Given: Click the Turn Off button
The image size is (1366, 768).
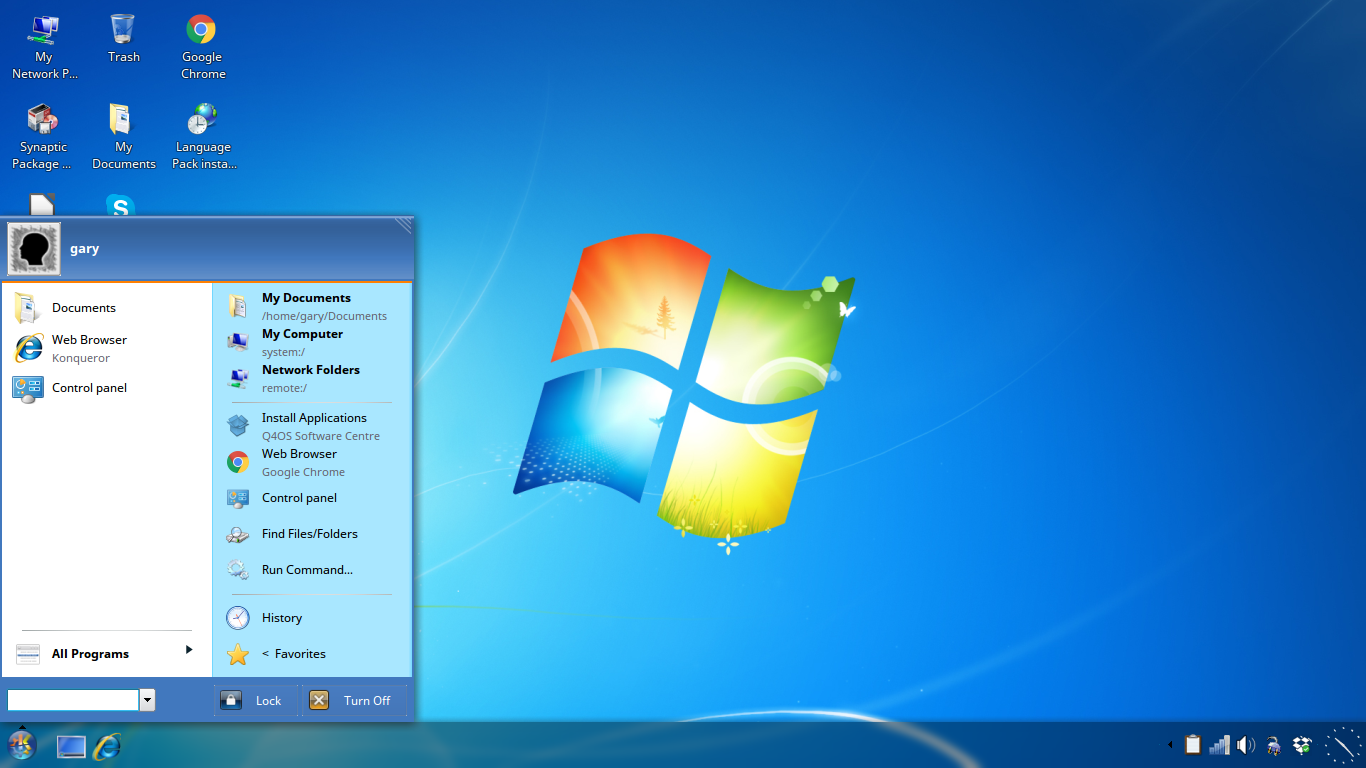Looking at the screenshot, I should click(354, 700).
